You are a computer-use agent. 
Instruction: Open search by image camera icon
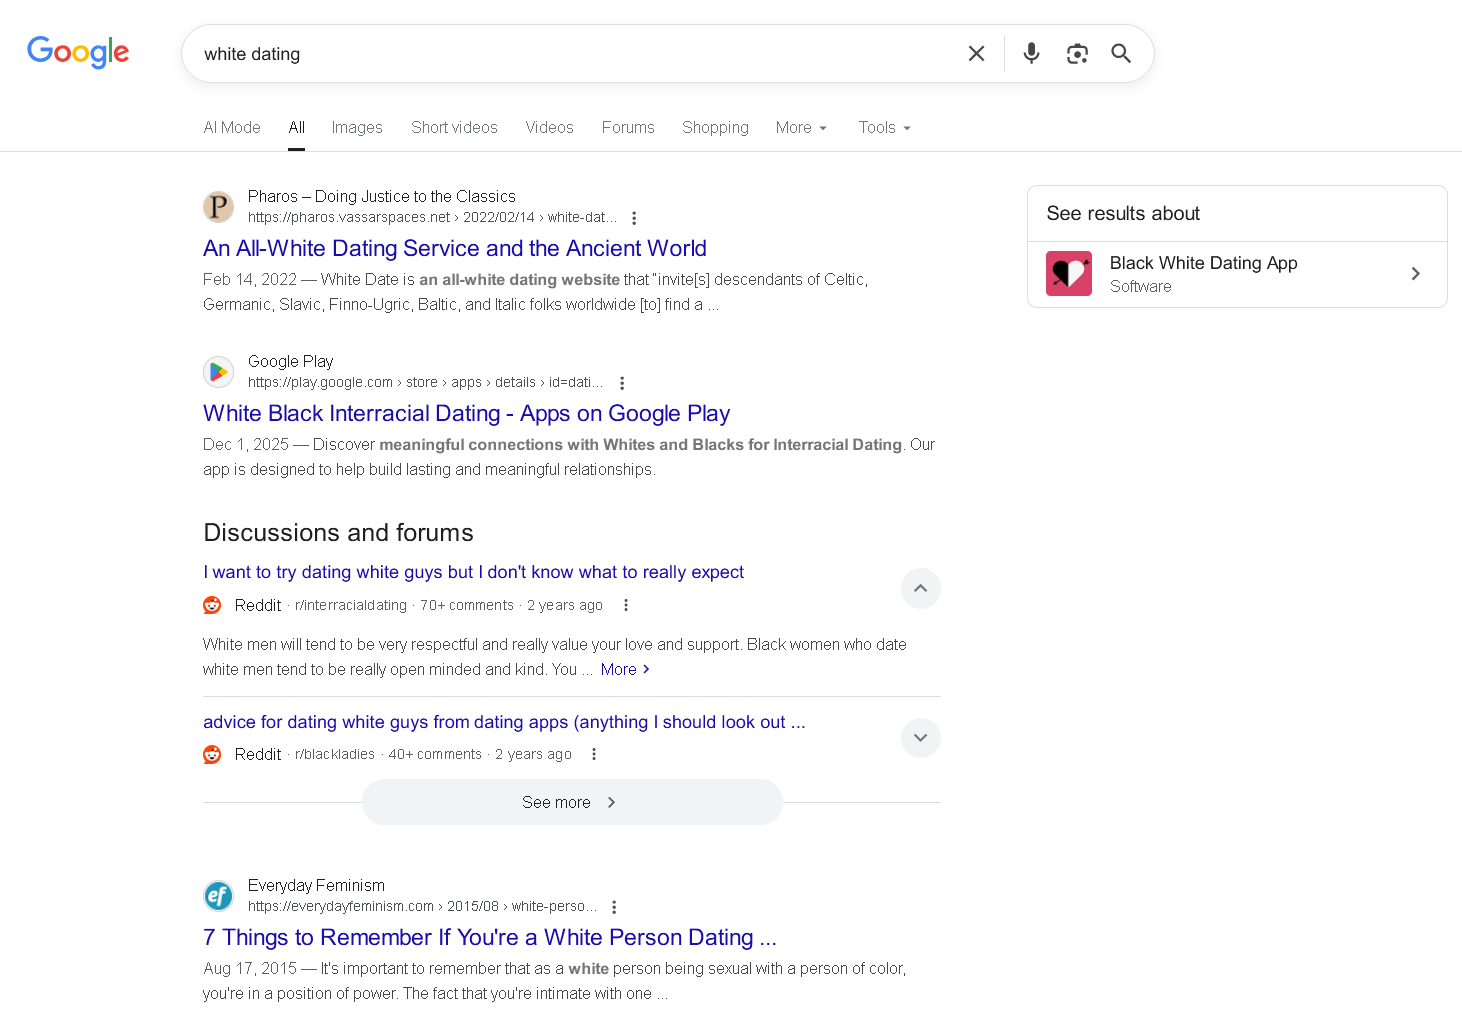tap(1077, 54)
